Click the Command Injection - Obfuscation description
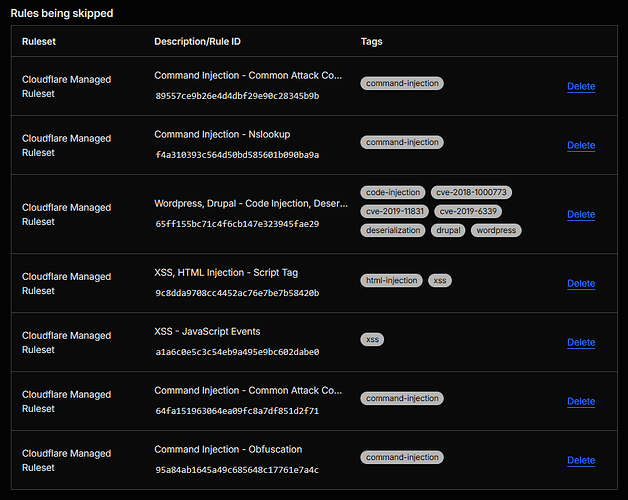This screenshot has height=500, width=628. pyautogui.click(x=228, y=449)
